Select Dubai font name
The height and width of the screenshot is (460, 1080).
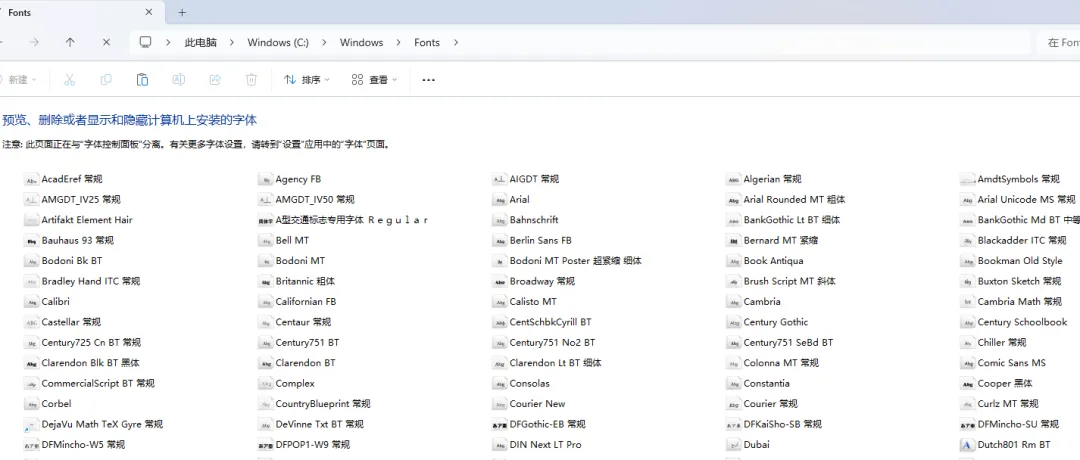tap(756, 445)
